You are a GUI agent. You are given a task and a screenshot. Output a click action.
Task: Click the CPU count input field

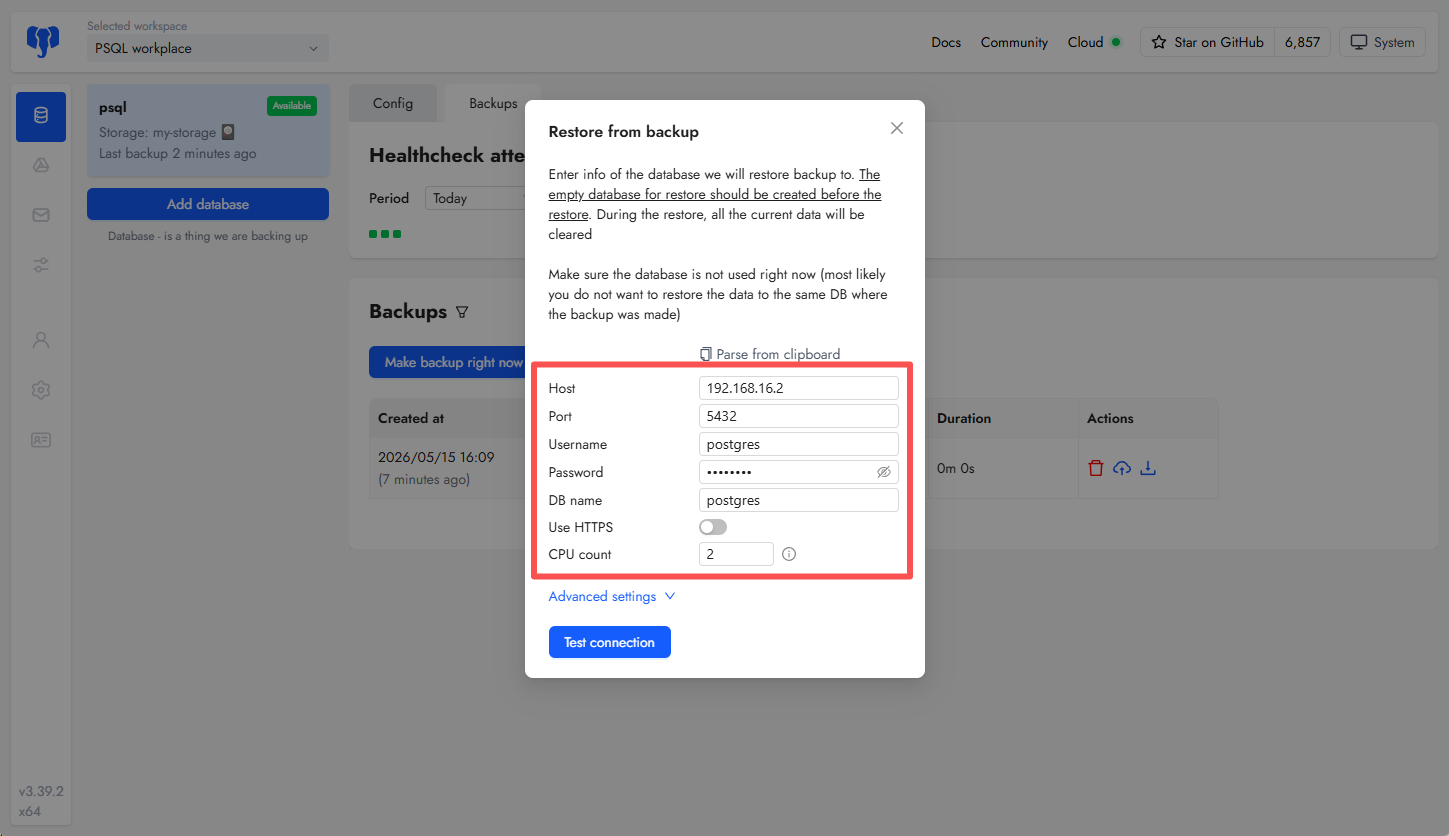pos(736,554)
